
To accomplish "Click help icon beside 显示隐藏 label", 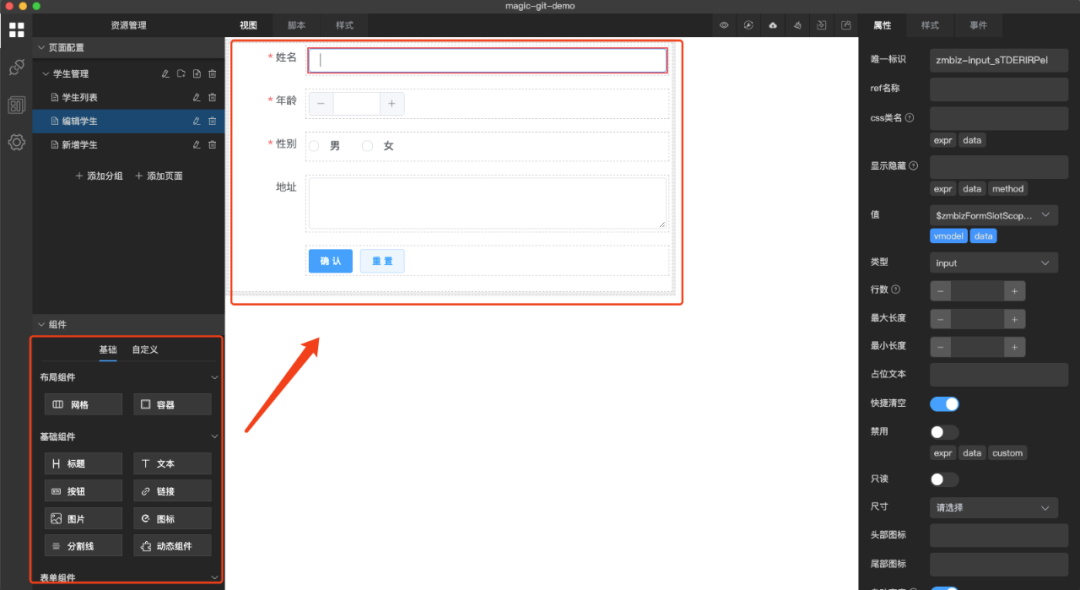I will (913, 166).
